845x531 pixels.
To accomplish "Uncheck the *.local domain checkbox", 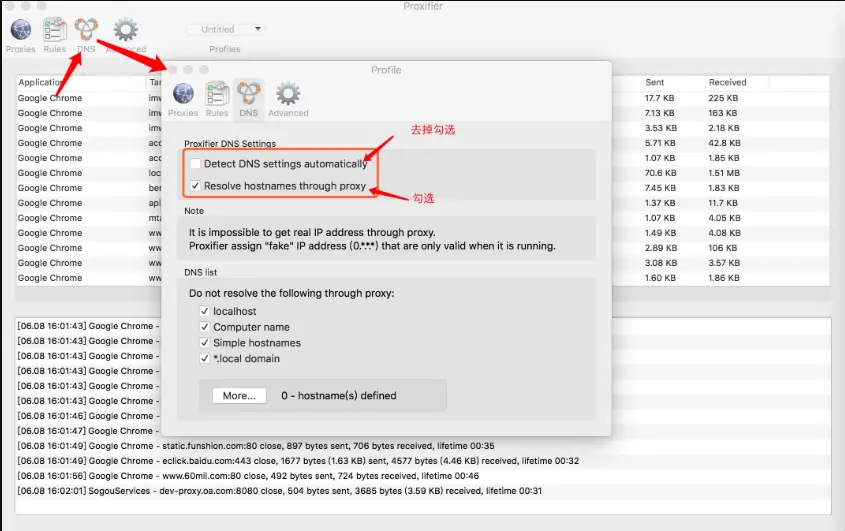I will tap(204, 358).
